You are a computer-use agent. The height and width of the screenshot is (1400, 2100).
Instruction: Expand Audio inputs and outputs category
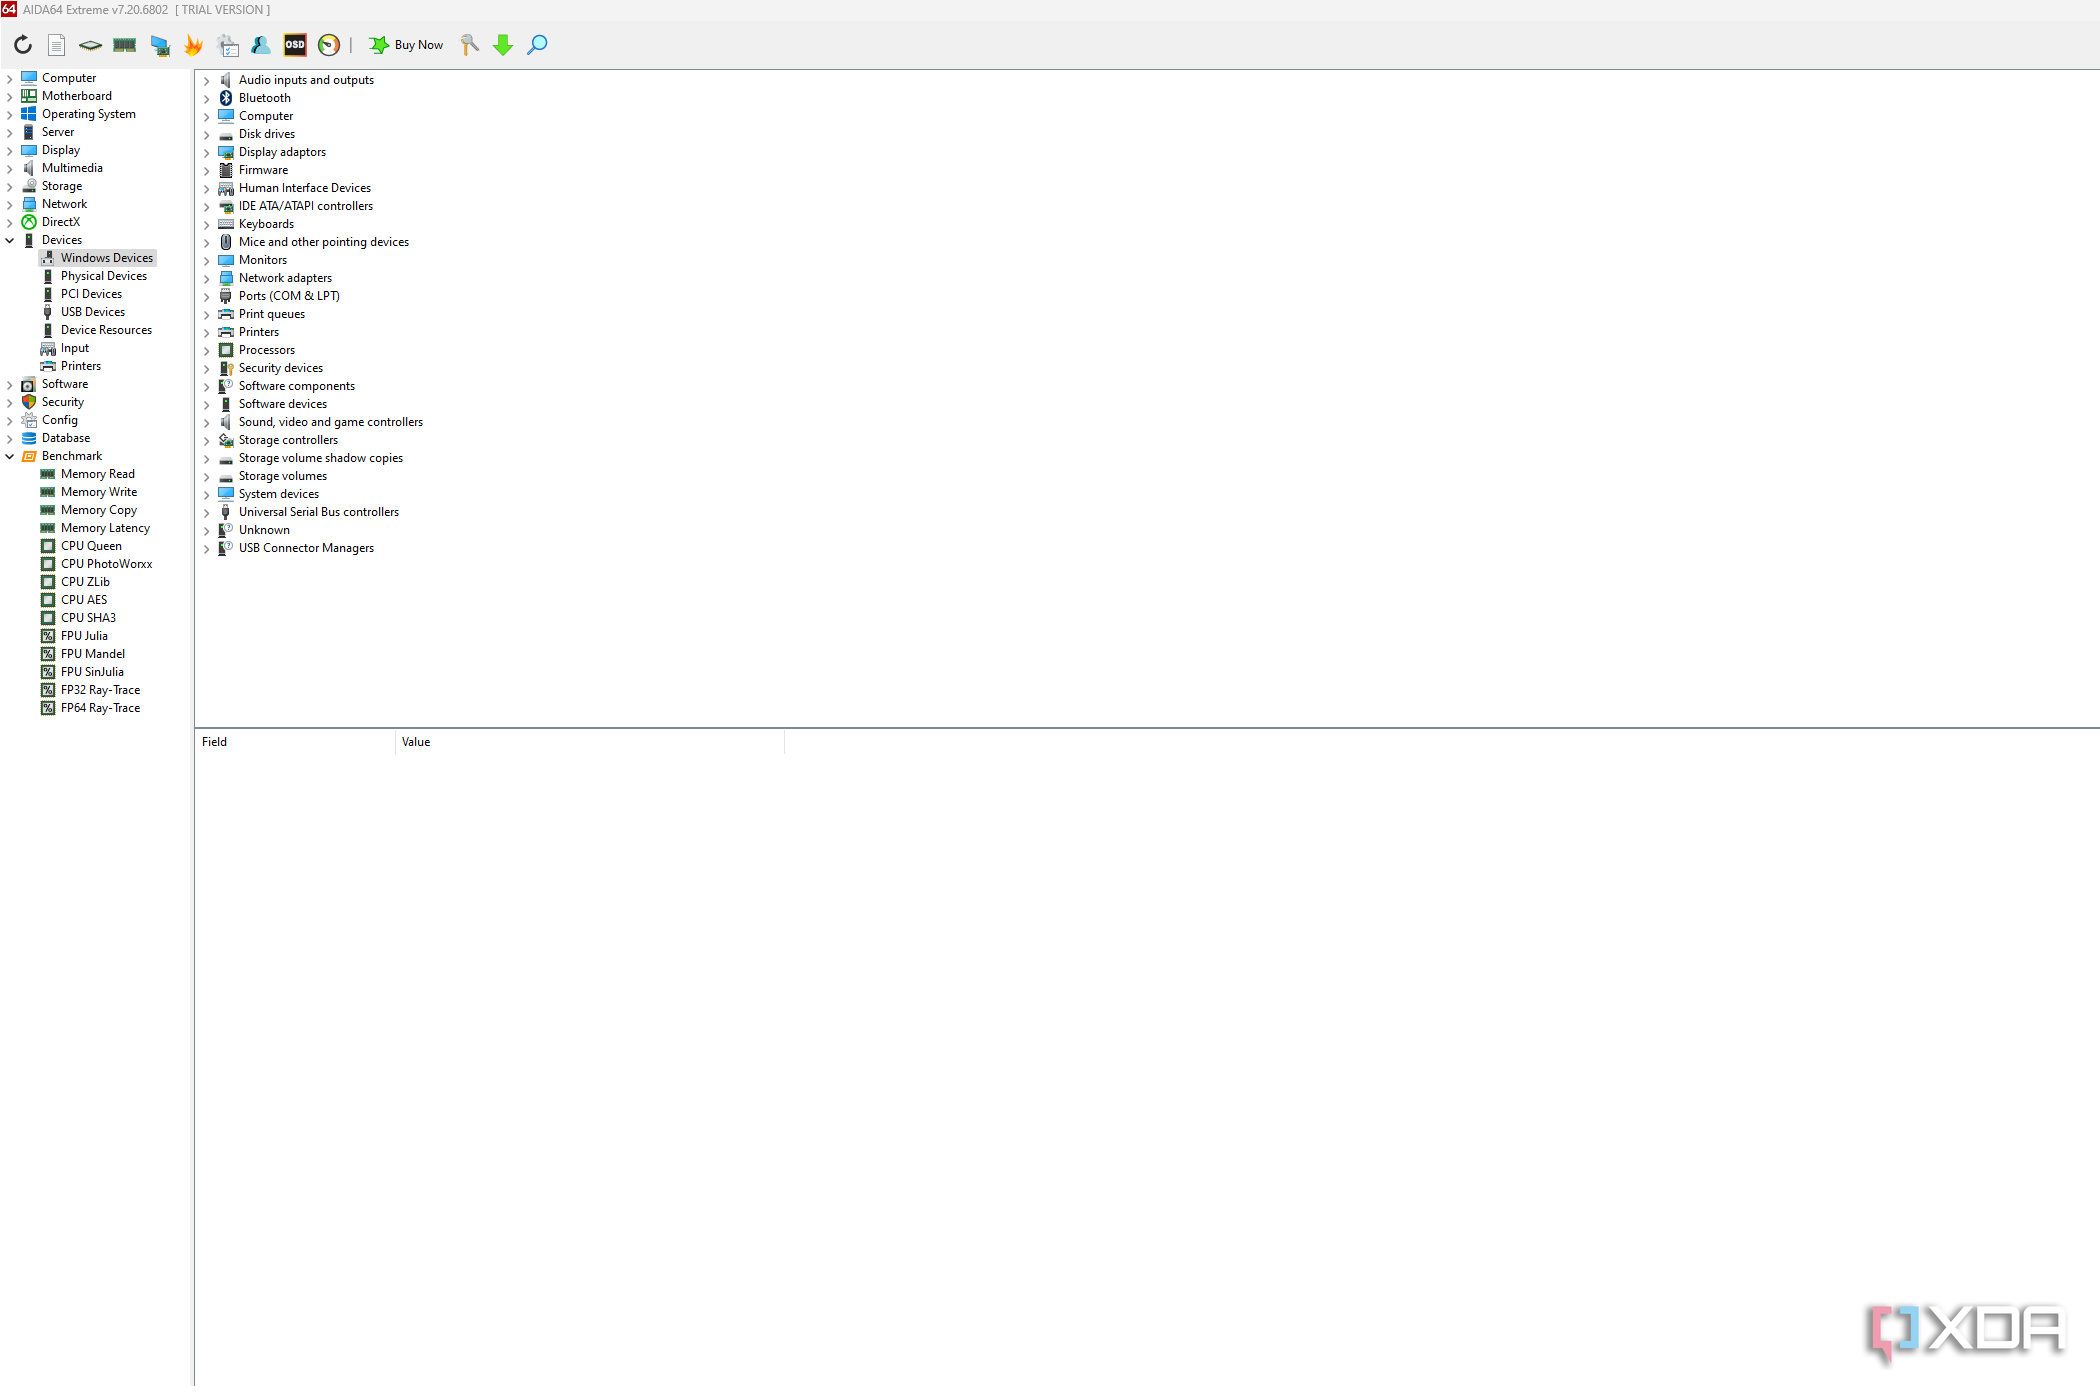(x=207, y=80)
